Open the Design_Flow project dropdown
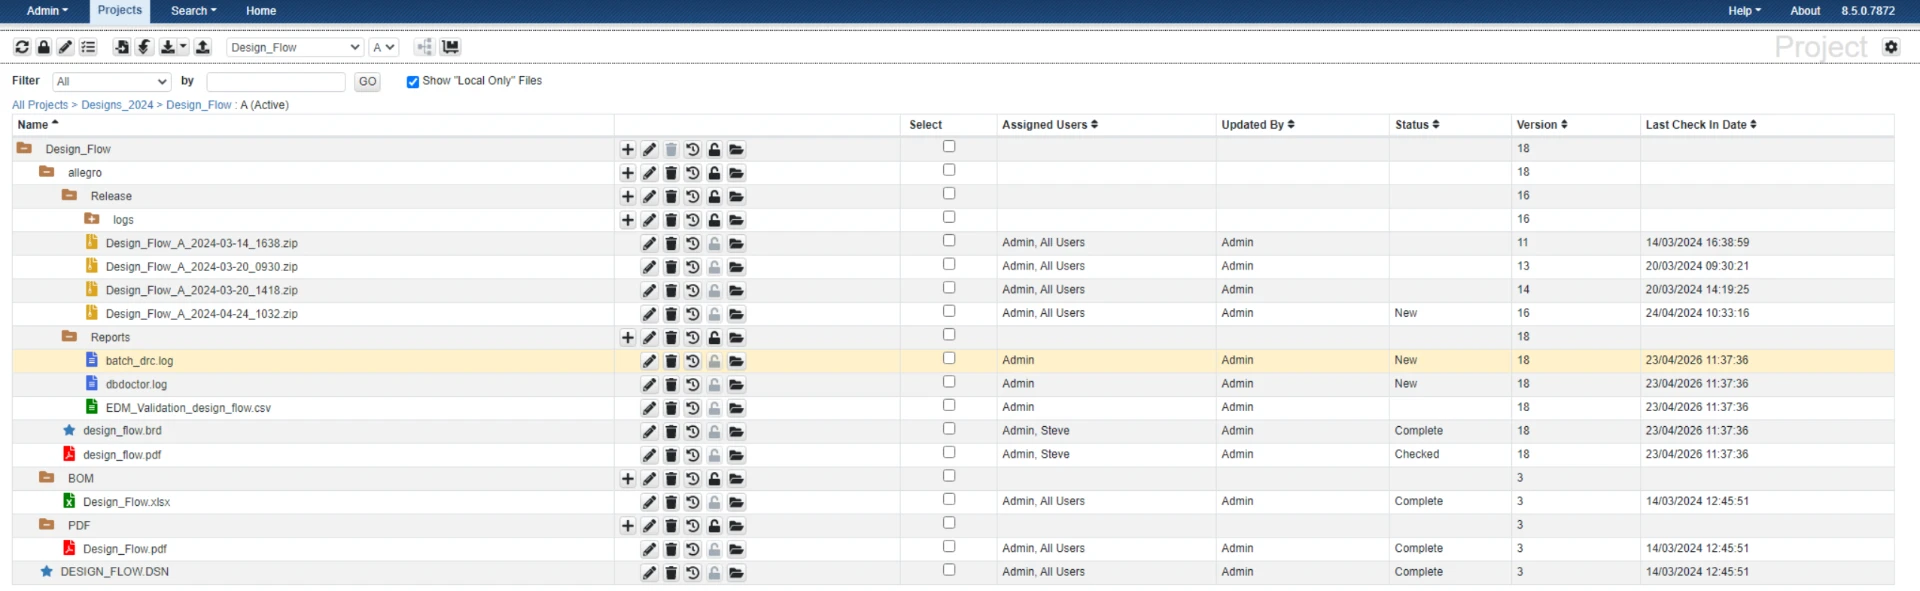The height and width of the screenshot is (591, 1920). [x=295, y=47]
